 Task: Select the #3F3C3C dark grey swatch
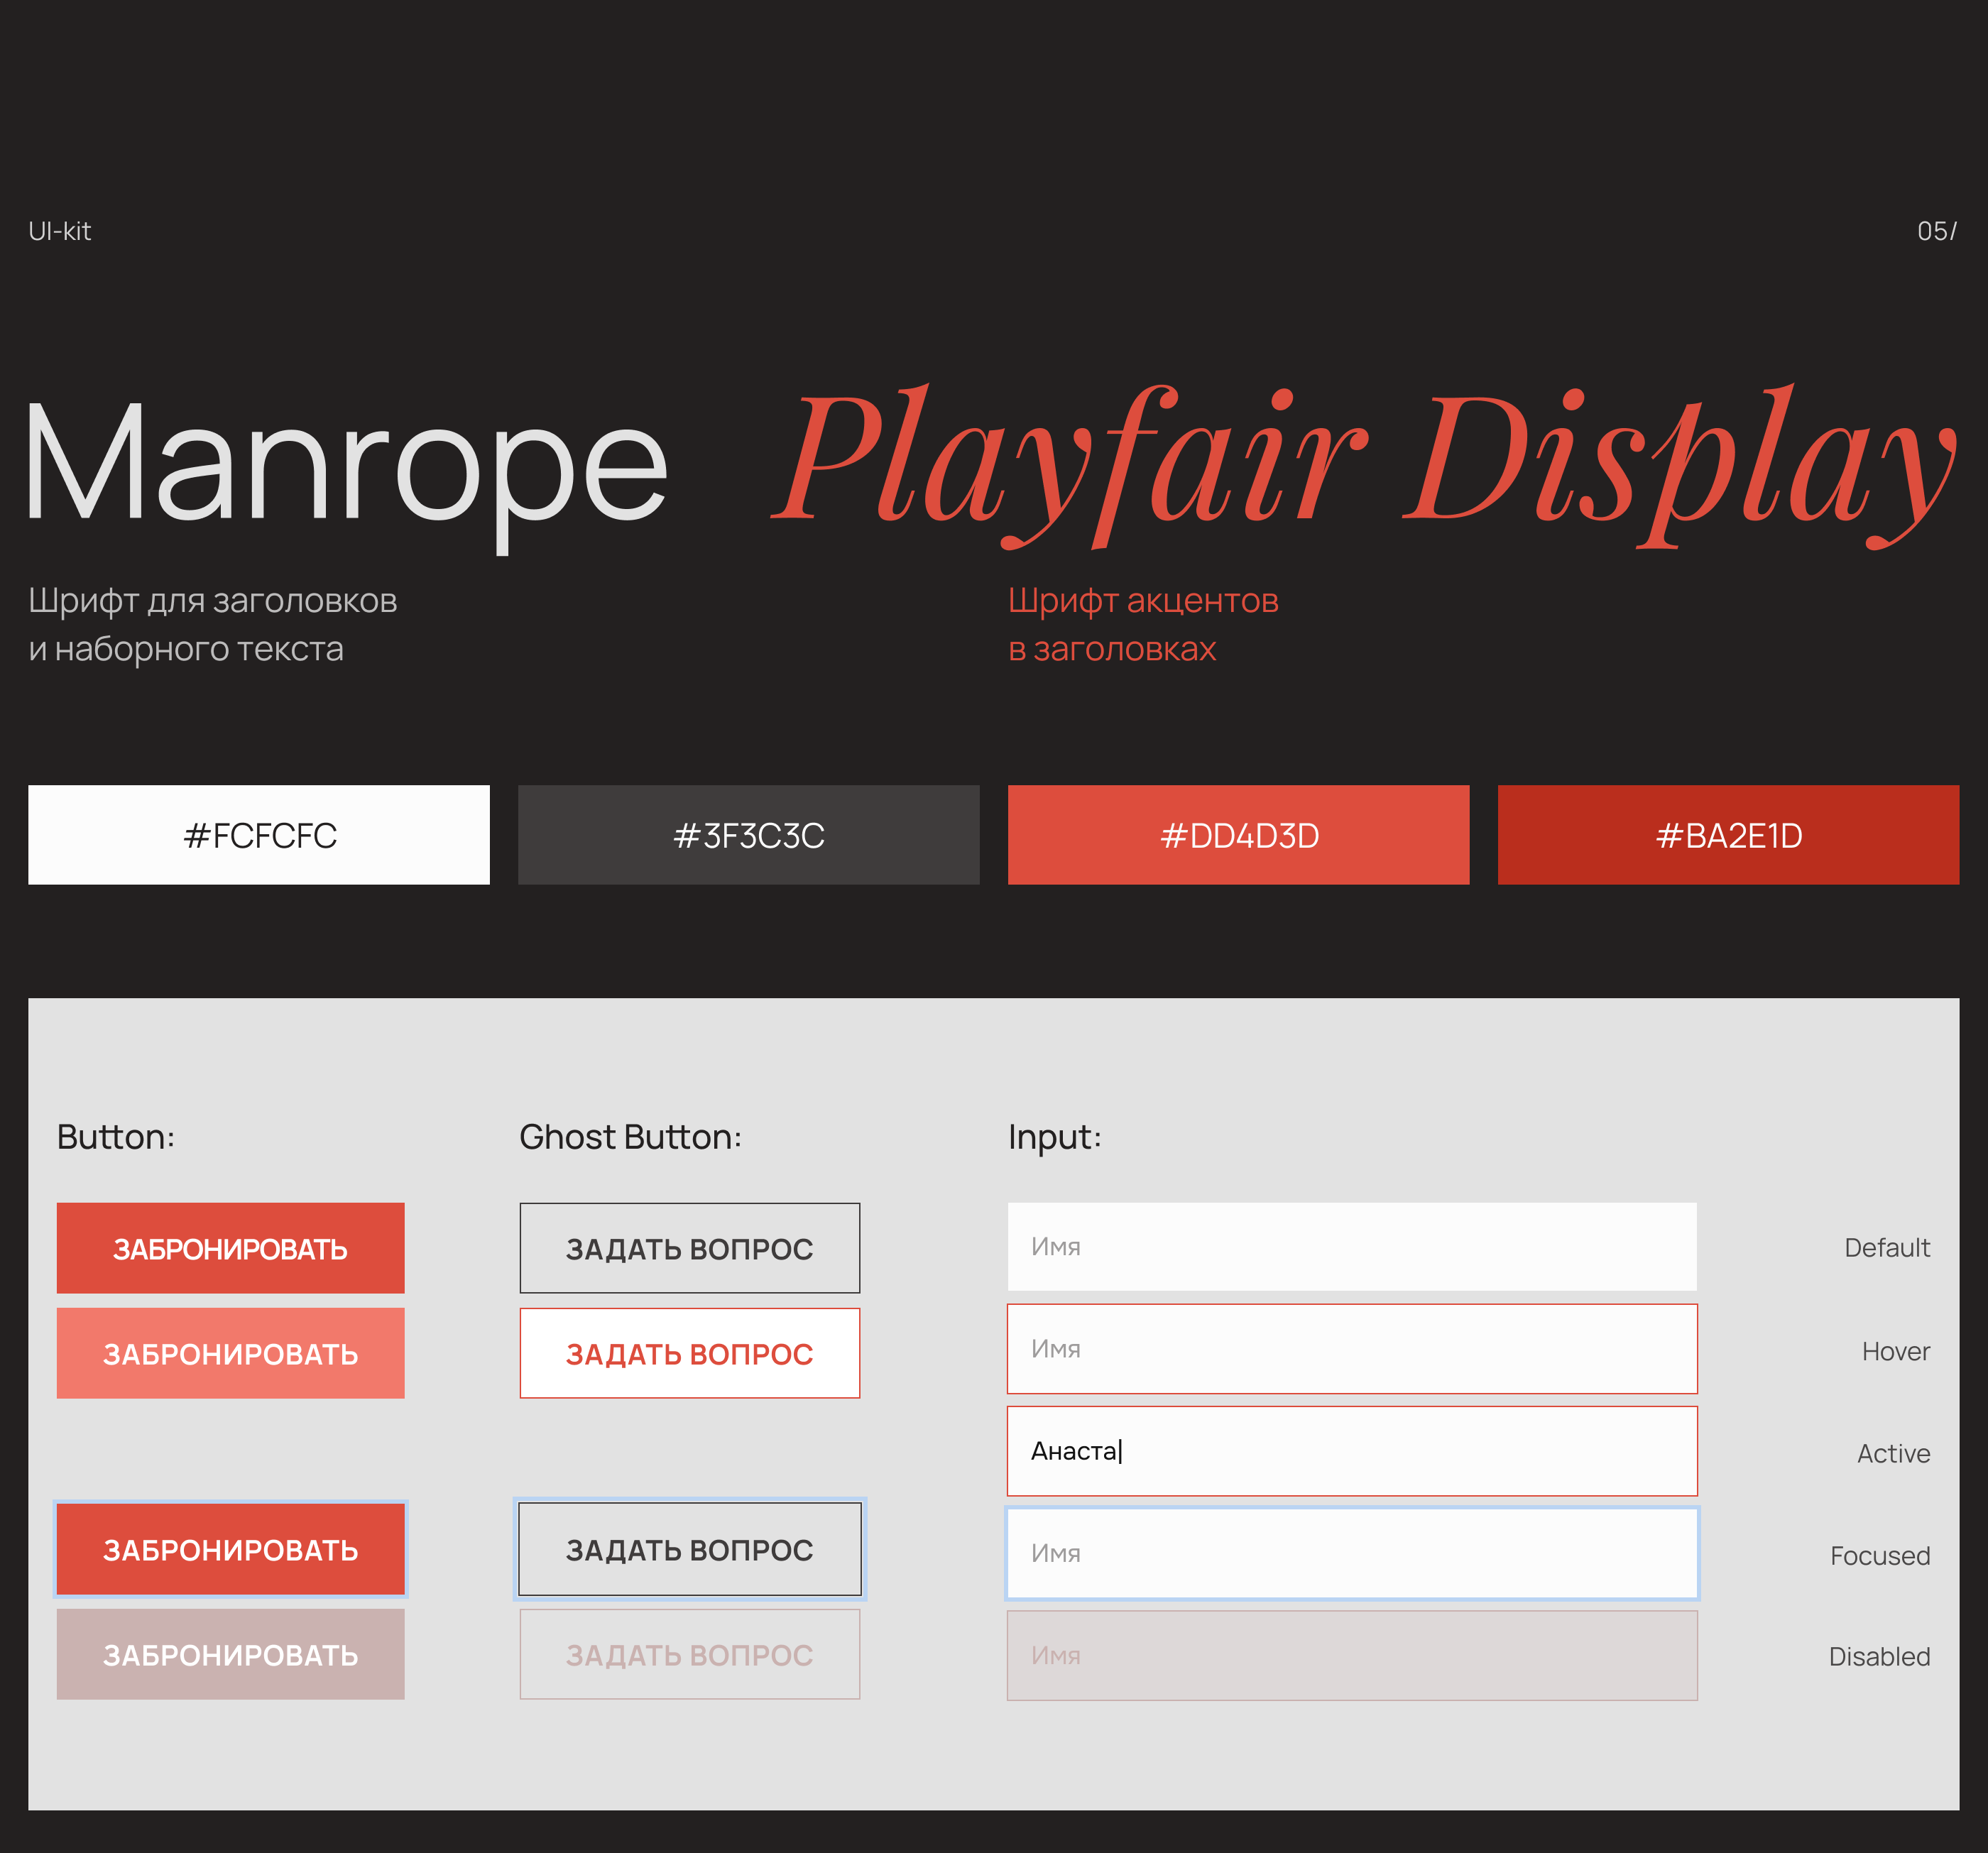[748, 835]
